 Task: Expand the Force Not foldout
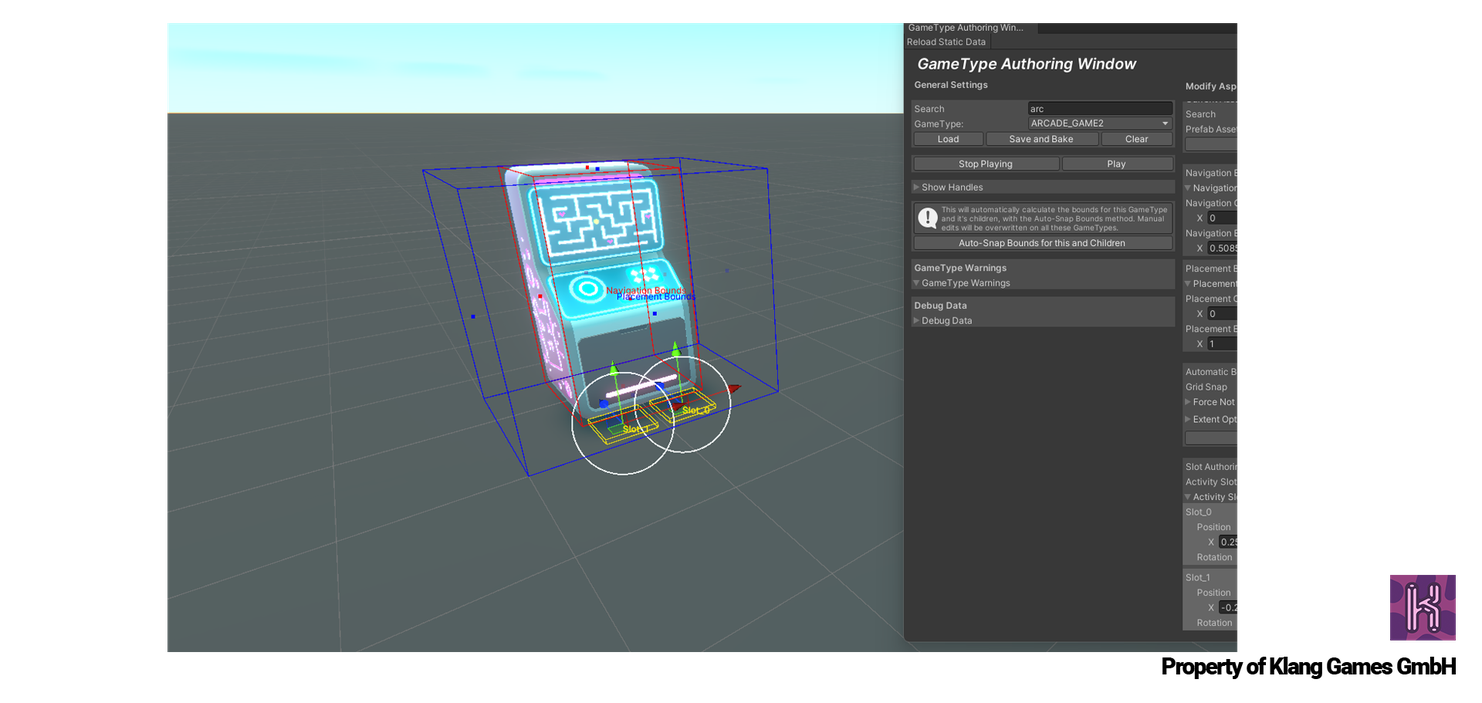click(1188, 402)
